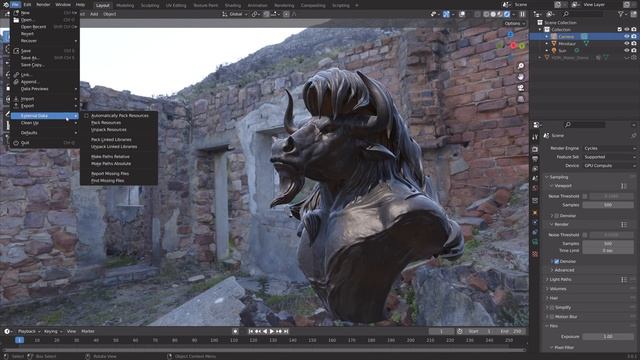
Task: Jump to timeline start frame
Action: pos(251,331)
